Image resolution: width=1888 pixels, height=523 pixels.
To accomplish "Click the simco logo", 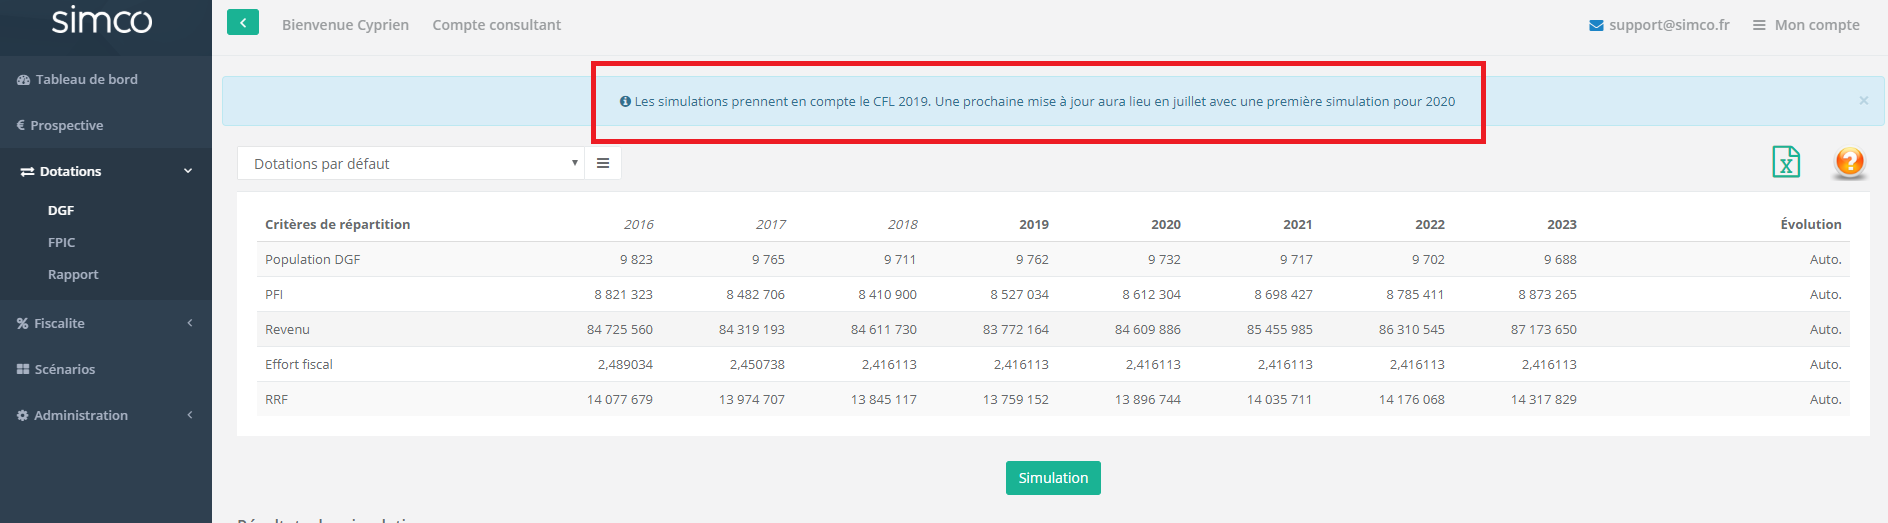I will click(102, 20).
